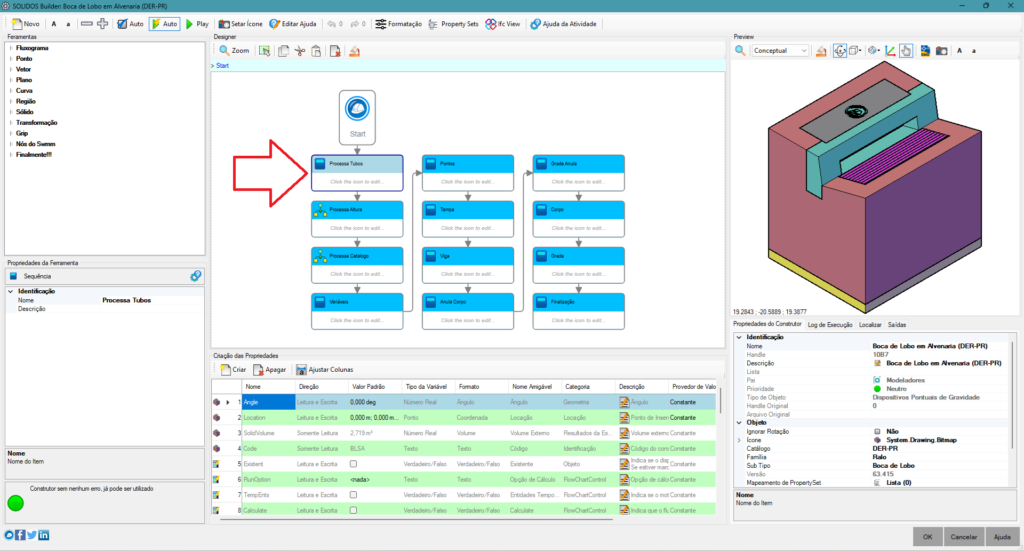Click the green status indicator circle
Image resolution: width=1024 pixels, height=551 pixels.
16,501
